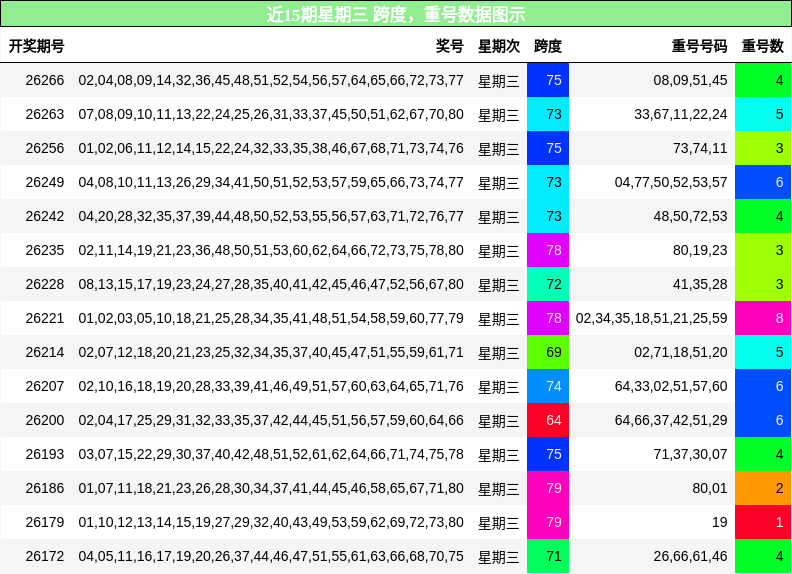Click repeat numbers 48,50,72,53

(x=690, y=216)
